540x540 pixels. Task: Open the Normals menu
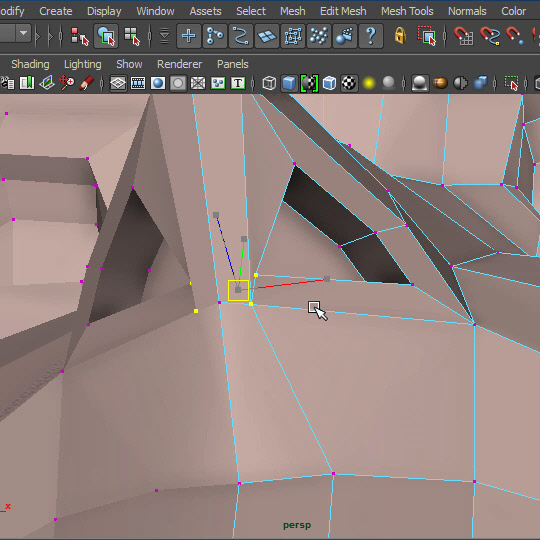pyautogui.click(x=467, y=11)
